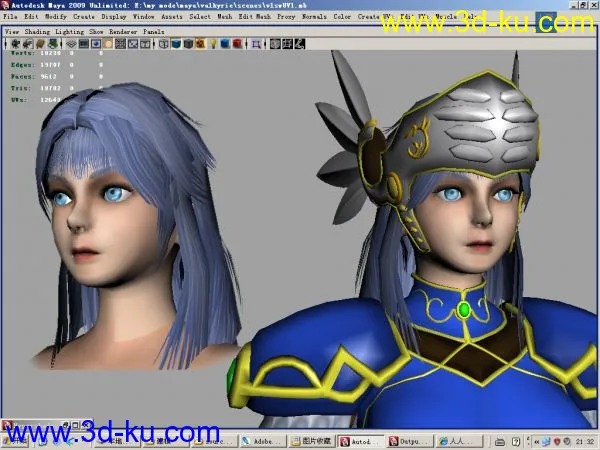Toggle X-Ray shading icon
Image resolution: width=600 pixels, height=450 pixels.
pyautogui.click(x=275, y=44)
